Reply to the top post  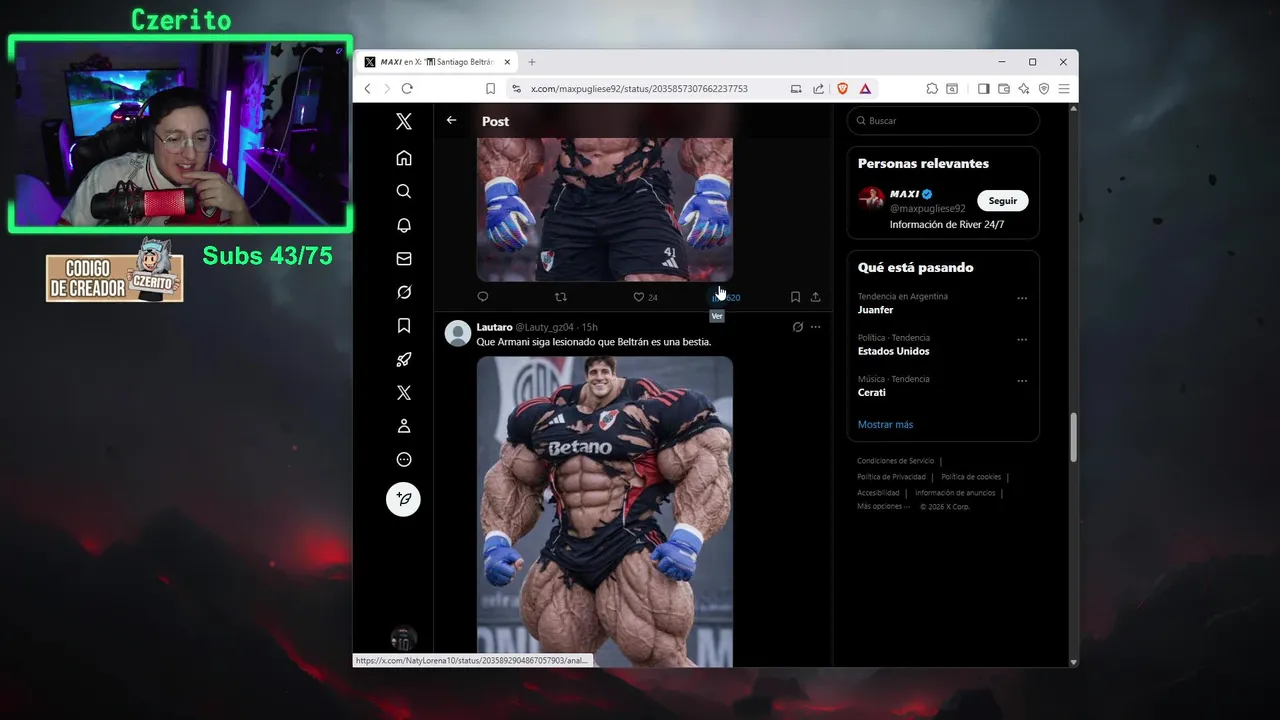tap(483, 297)
